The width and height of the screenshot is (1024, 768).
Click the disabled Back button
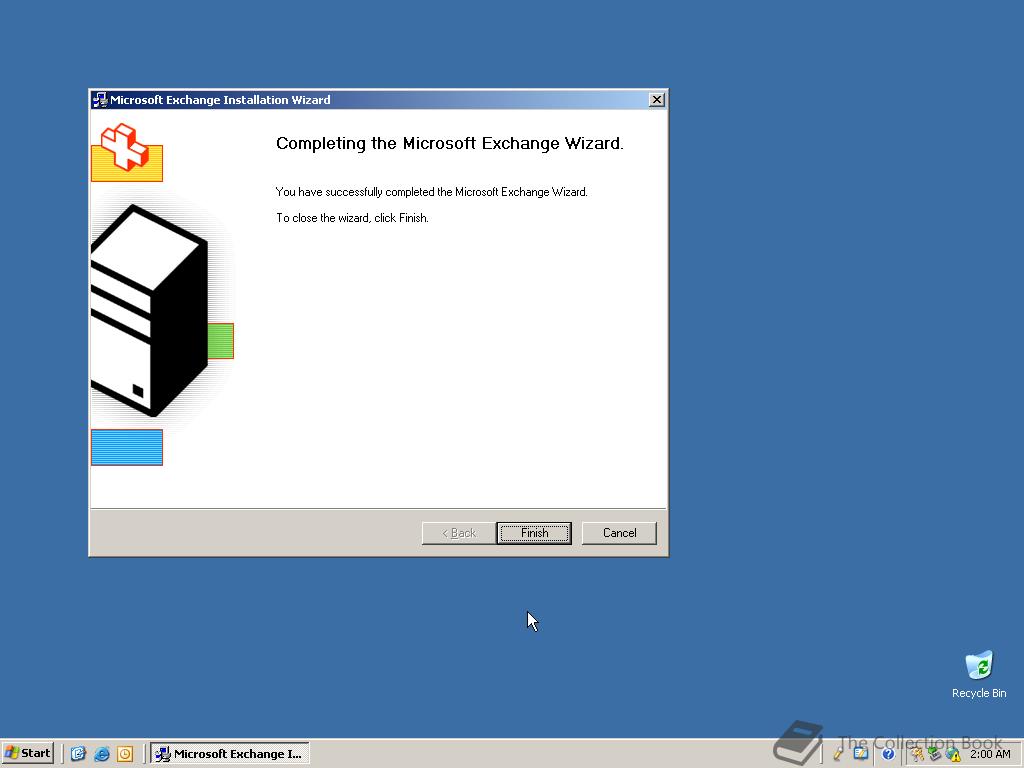click(x=458, y=533)
